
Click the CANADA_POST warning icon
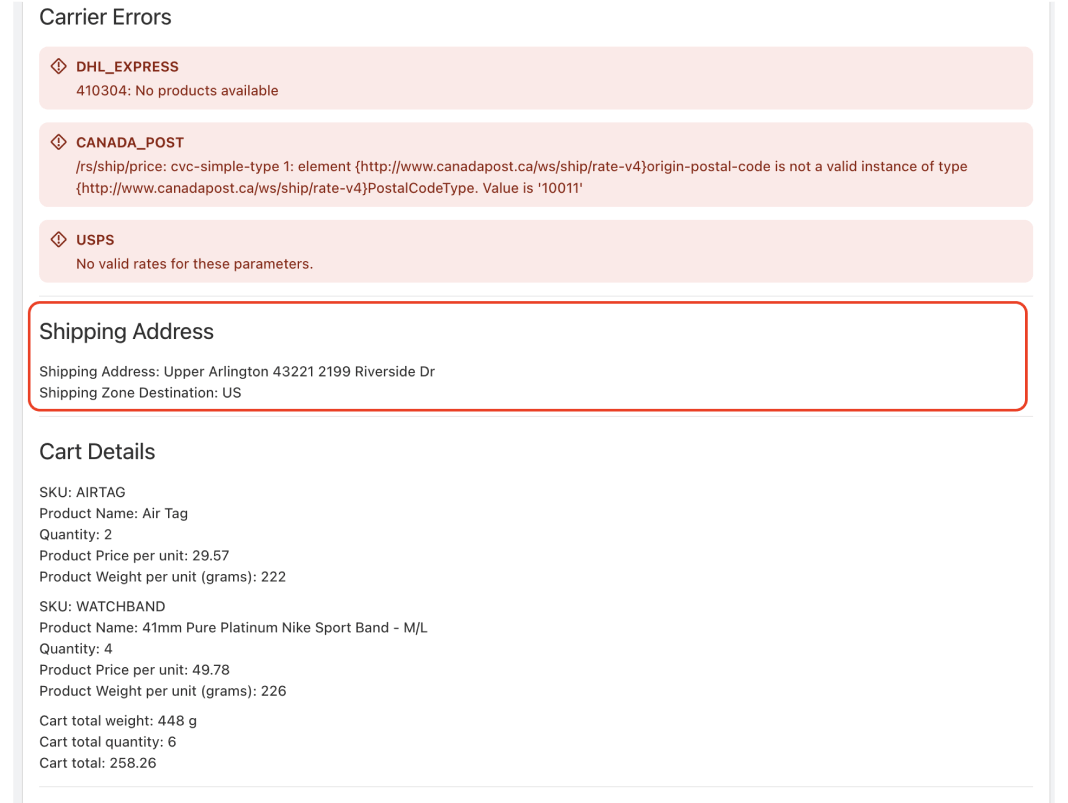pyautogui.click(x=59, y=142)
